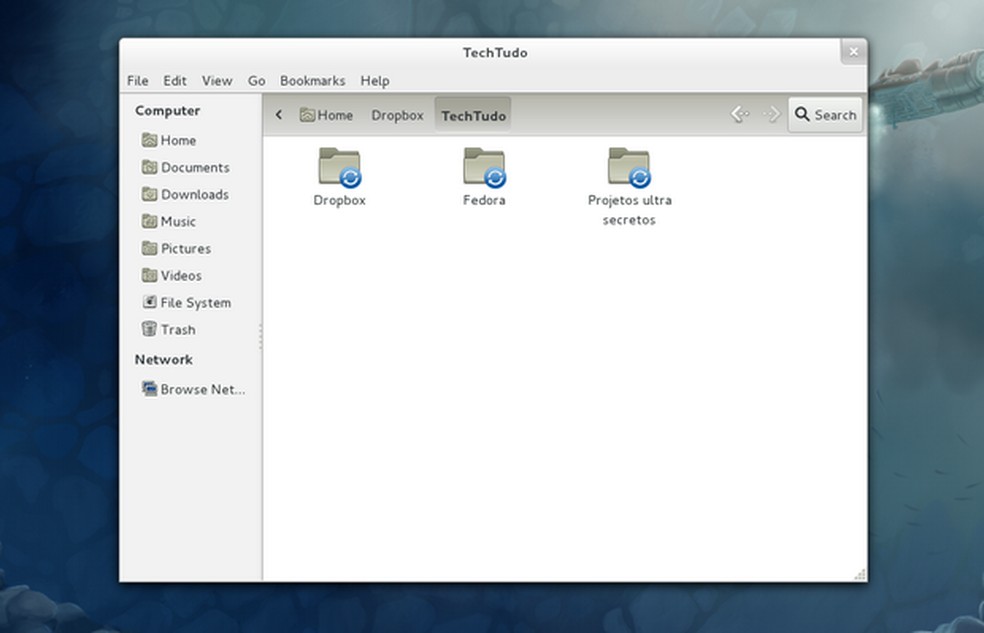This screenshot has width=984, height=633.
Task: Click the Trash icon in sidebar
Action: [149, 329]
